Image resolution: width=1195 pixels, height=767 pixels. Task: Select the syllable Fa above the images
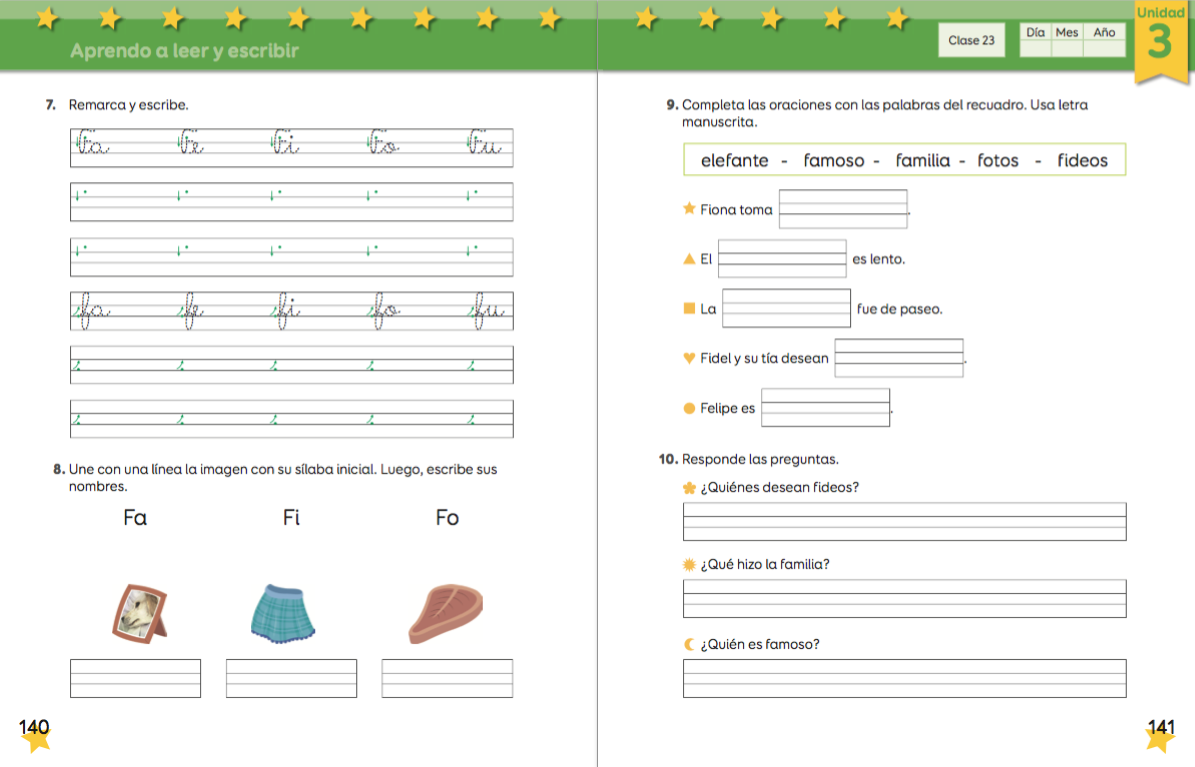(135, 517)
